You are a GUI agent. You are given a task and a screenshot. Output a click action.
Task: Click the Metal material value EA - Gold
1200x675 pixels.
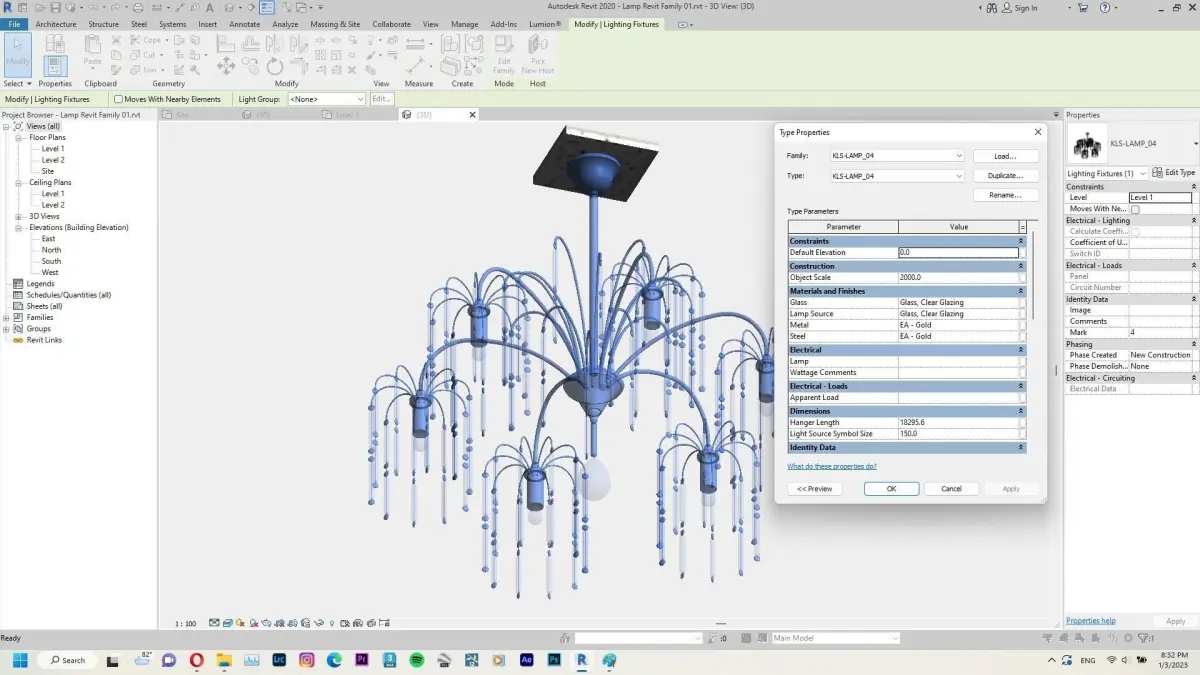point(958,325)
